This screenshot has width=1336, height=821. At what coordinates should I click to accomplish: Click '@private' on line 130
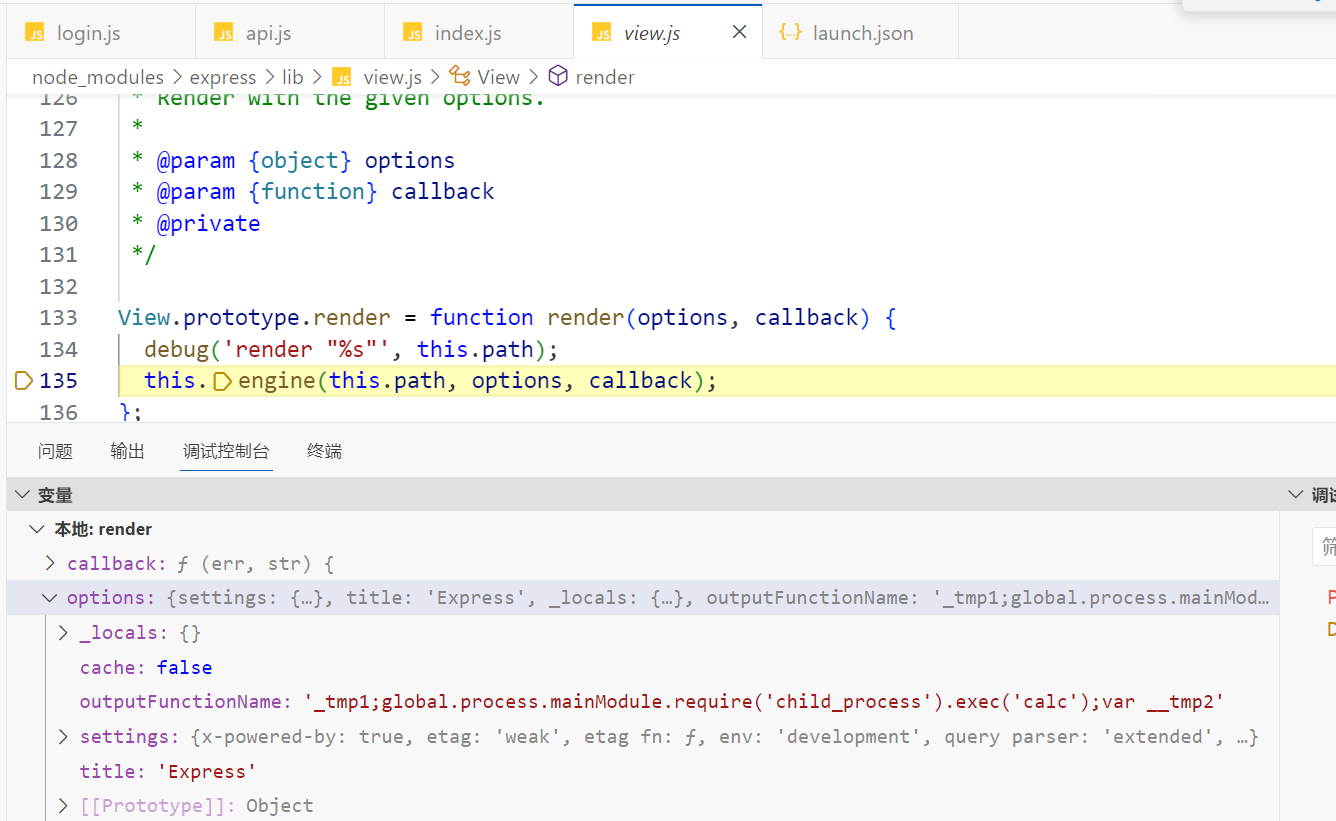click(x=208, y=223)
